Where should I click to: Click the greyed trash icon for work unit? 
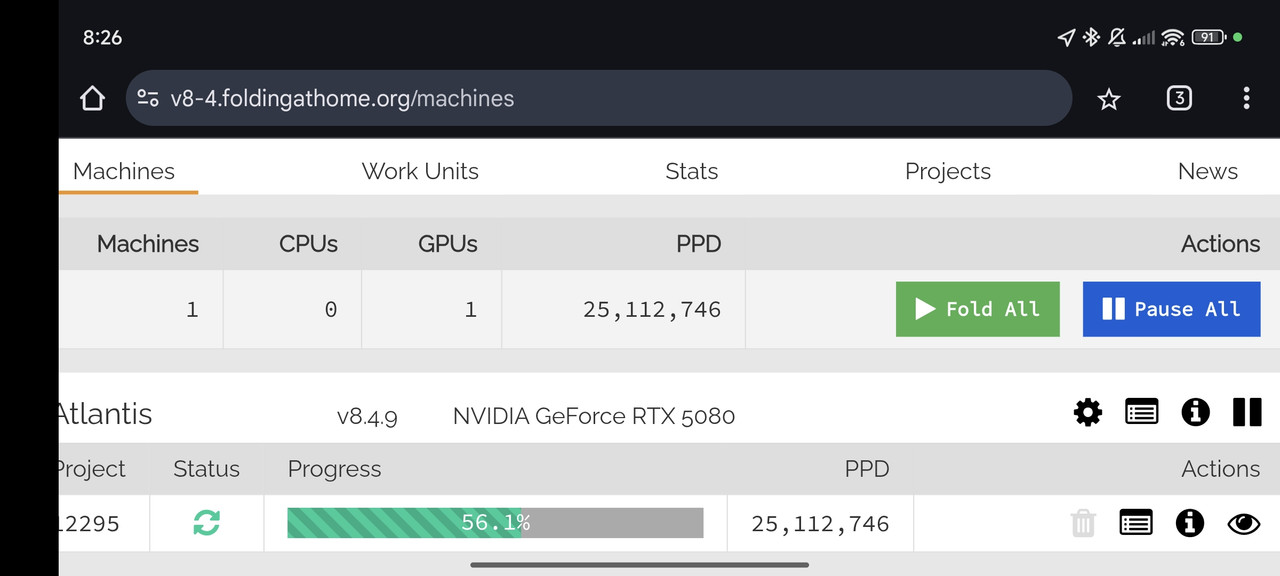point(1083,523)
